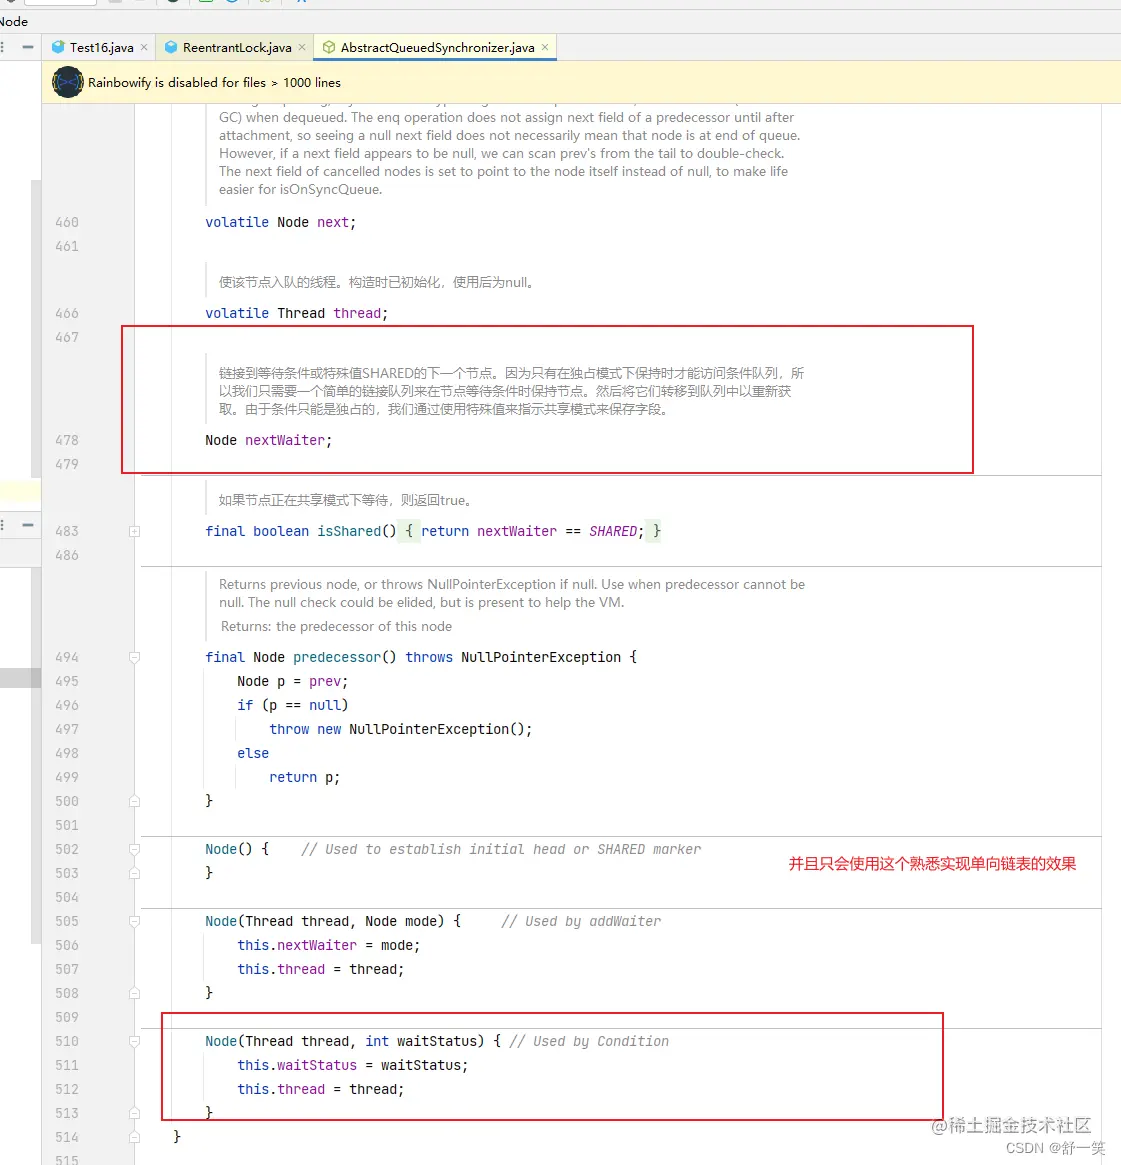The image size is (1121, 1165).
Task: Click the fold end marker at line 500
Action: click(x=134, y=801)
